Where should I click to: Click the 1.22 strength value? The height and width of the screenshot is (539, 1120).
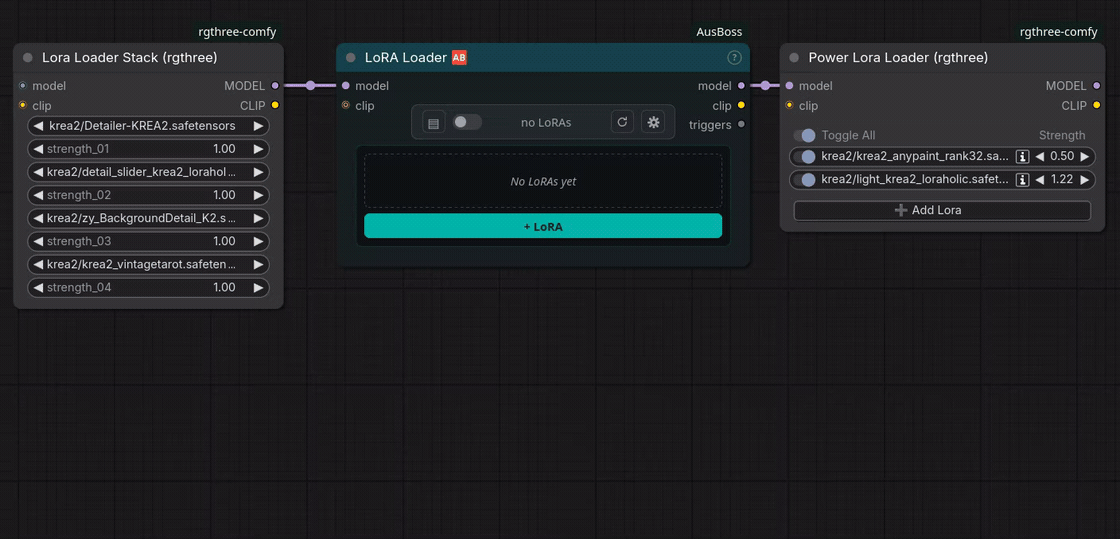point(1062,179)
